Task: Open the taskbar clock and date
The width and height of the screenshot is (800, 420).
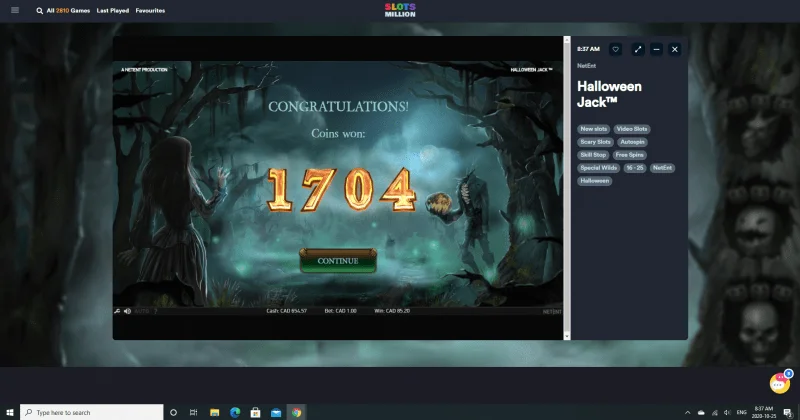Action: tap(763, 412)
